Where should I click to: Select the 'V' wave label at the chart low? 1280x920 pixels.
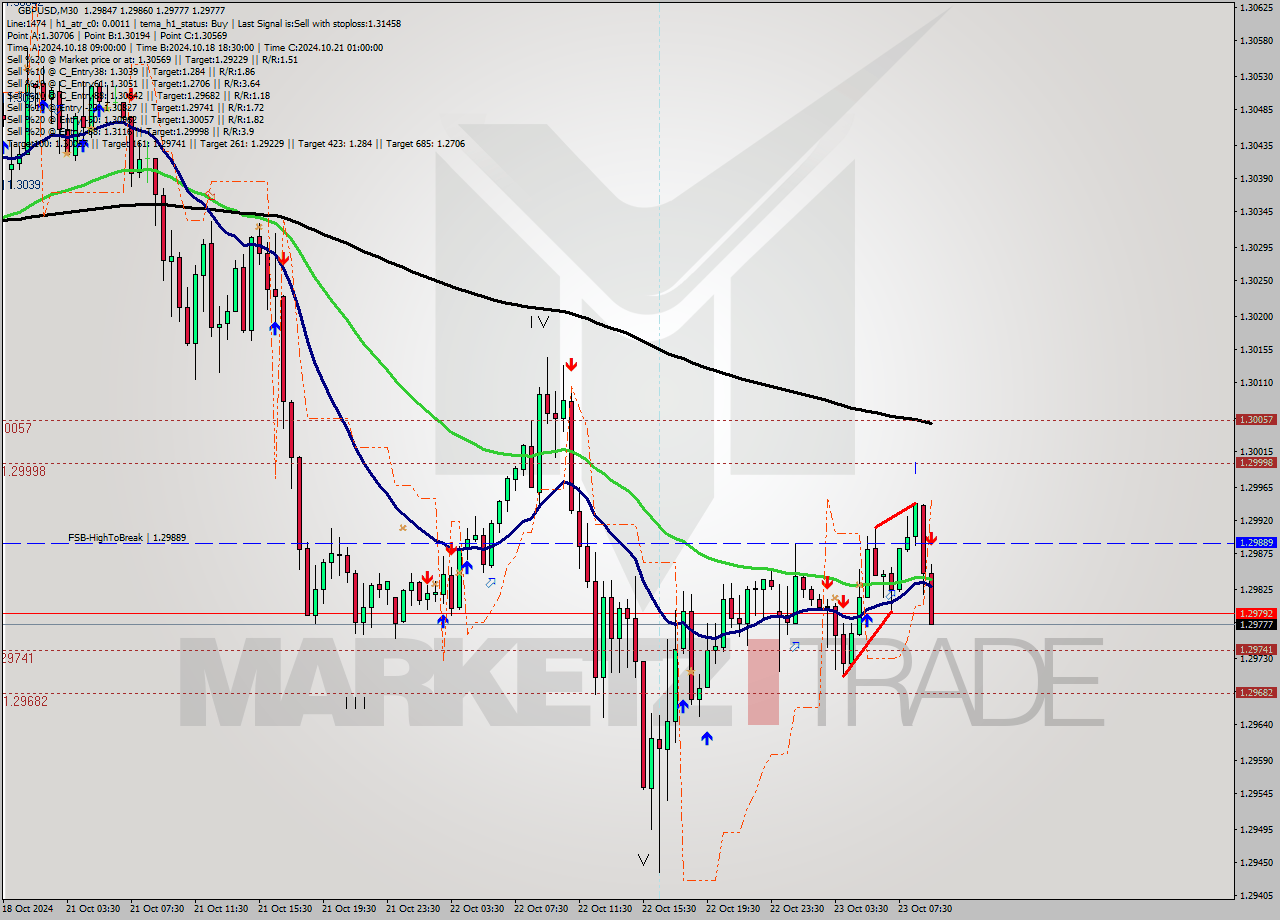pos(643,859)
